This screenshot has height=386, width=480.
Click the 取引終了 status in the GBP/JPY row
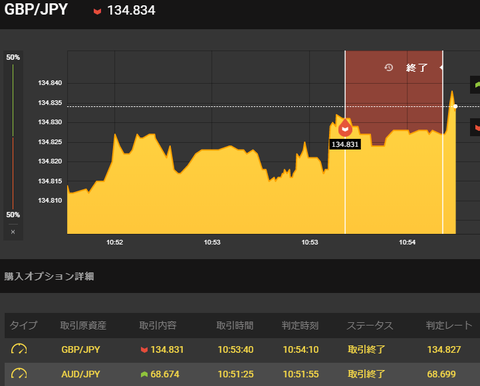[x=366, y=350]
